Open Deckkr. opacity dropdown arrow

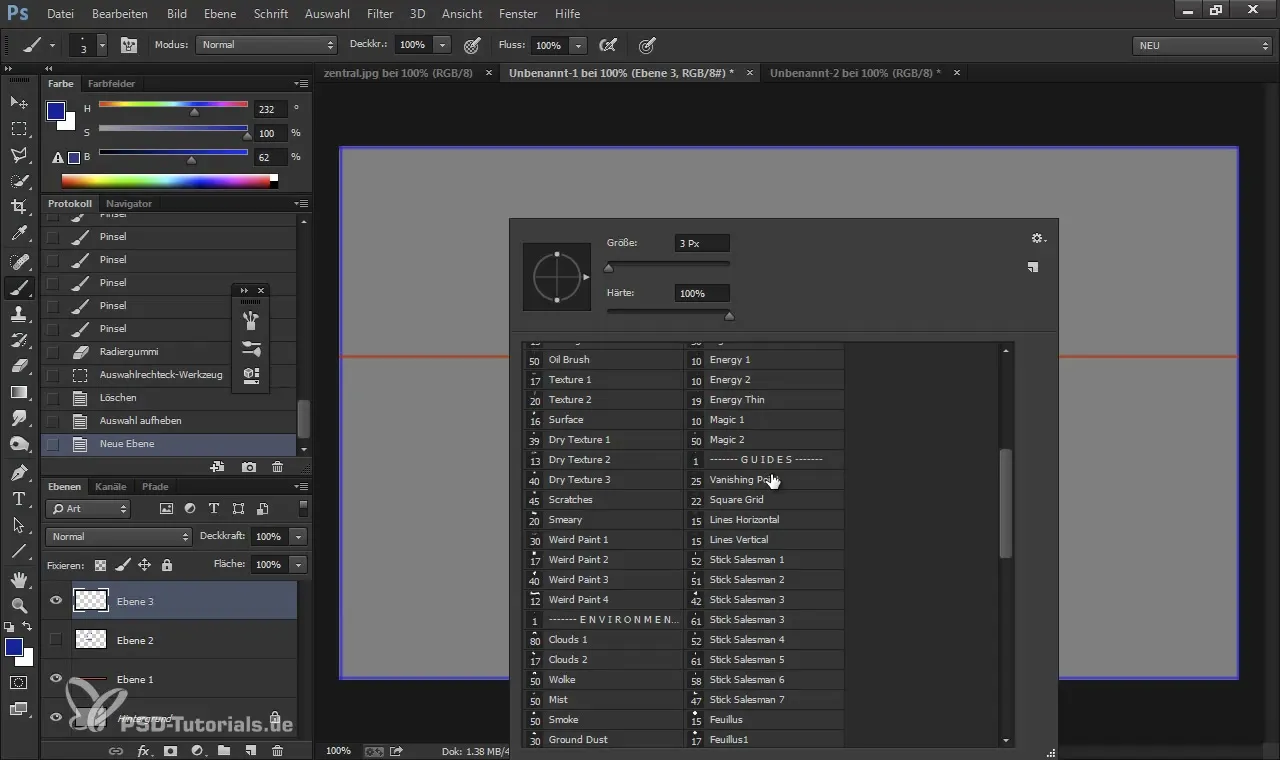pos(442,45)
